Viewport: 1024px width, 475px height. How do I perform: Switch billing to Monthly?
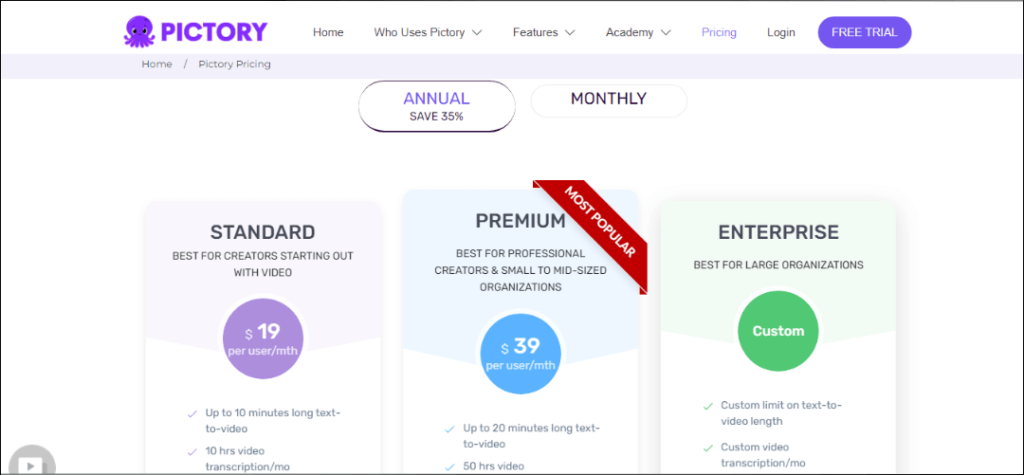tap(609, 100)
